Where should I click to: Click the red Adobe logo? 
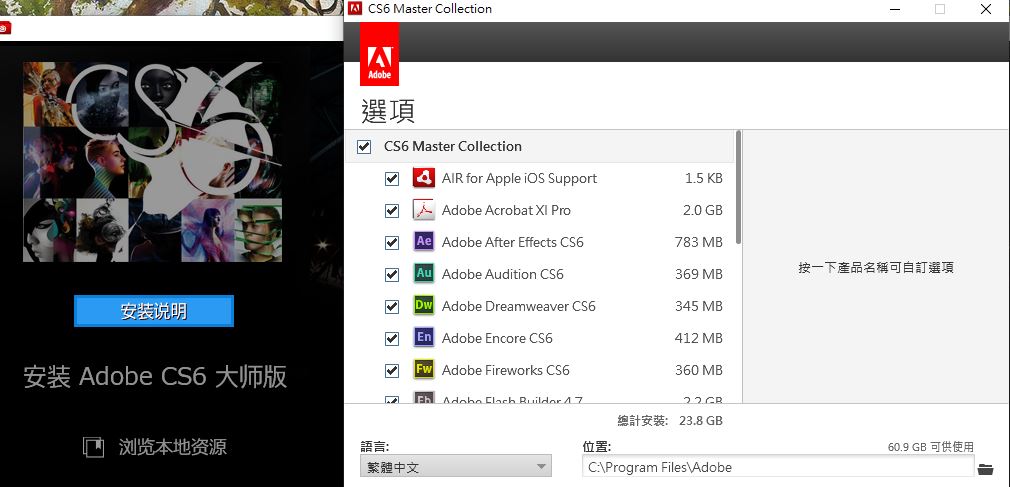point(380,54)
